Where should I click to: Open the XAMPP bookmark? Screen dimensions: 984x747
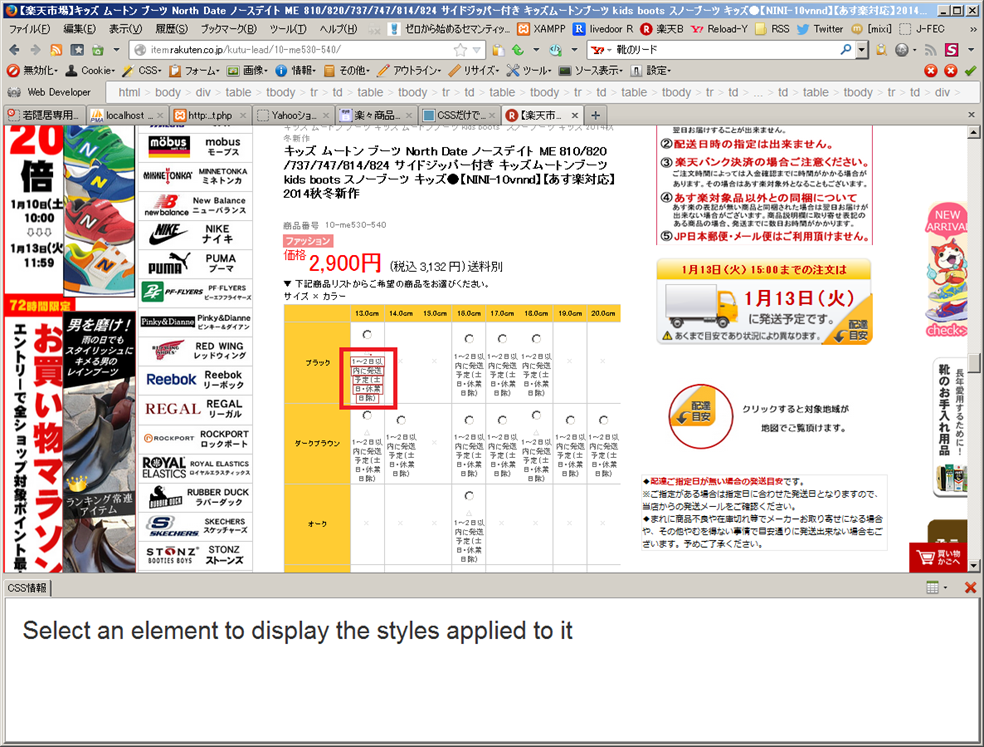pyautogui.click(x=542, y=29)
